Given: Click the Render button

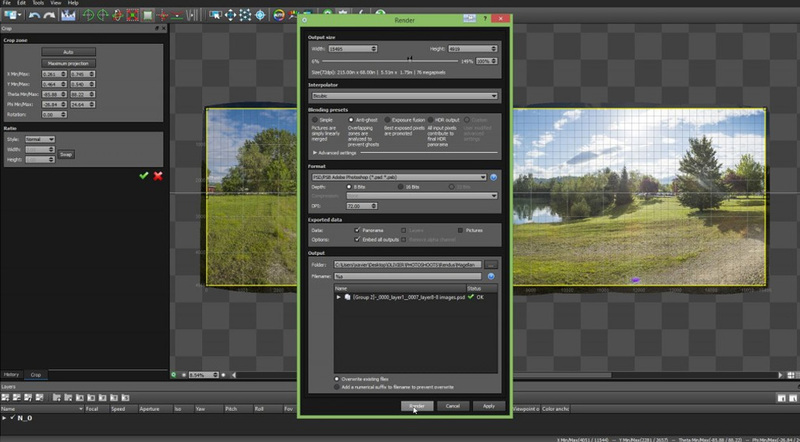Looking at the screenshot, I should coord(417,406).
